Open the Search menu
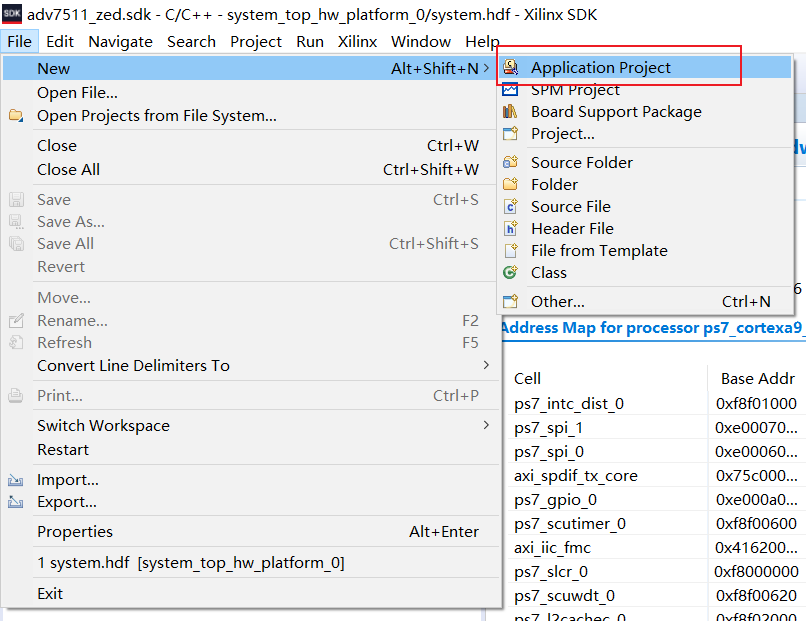The height and width of the screenshot is (621, 806). click(191, 41)
